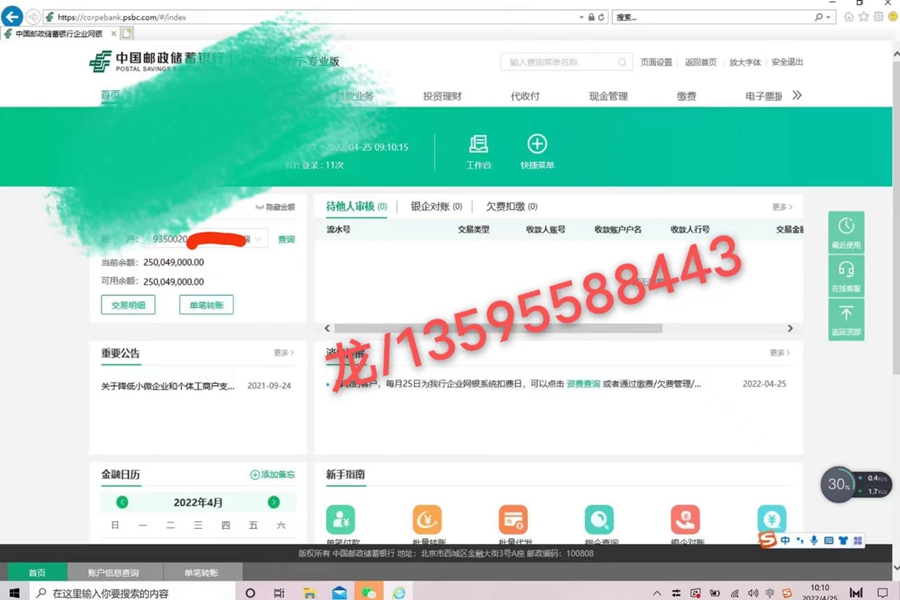Click the menu search magnifier icon

click(x=622, y=62)
